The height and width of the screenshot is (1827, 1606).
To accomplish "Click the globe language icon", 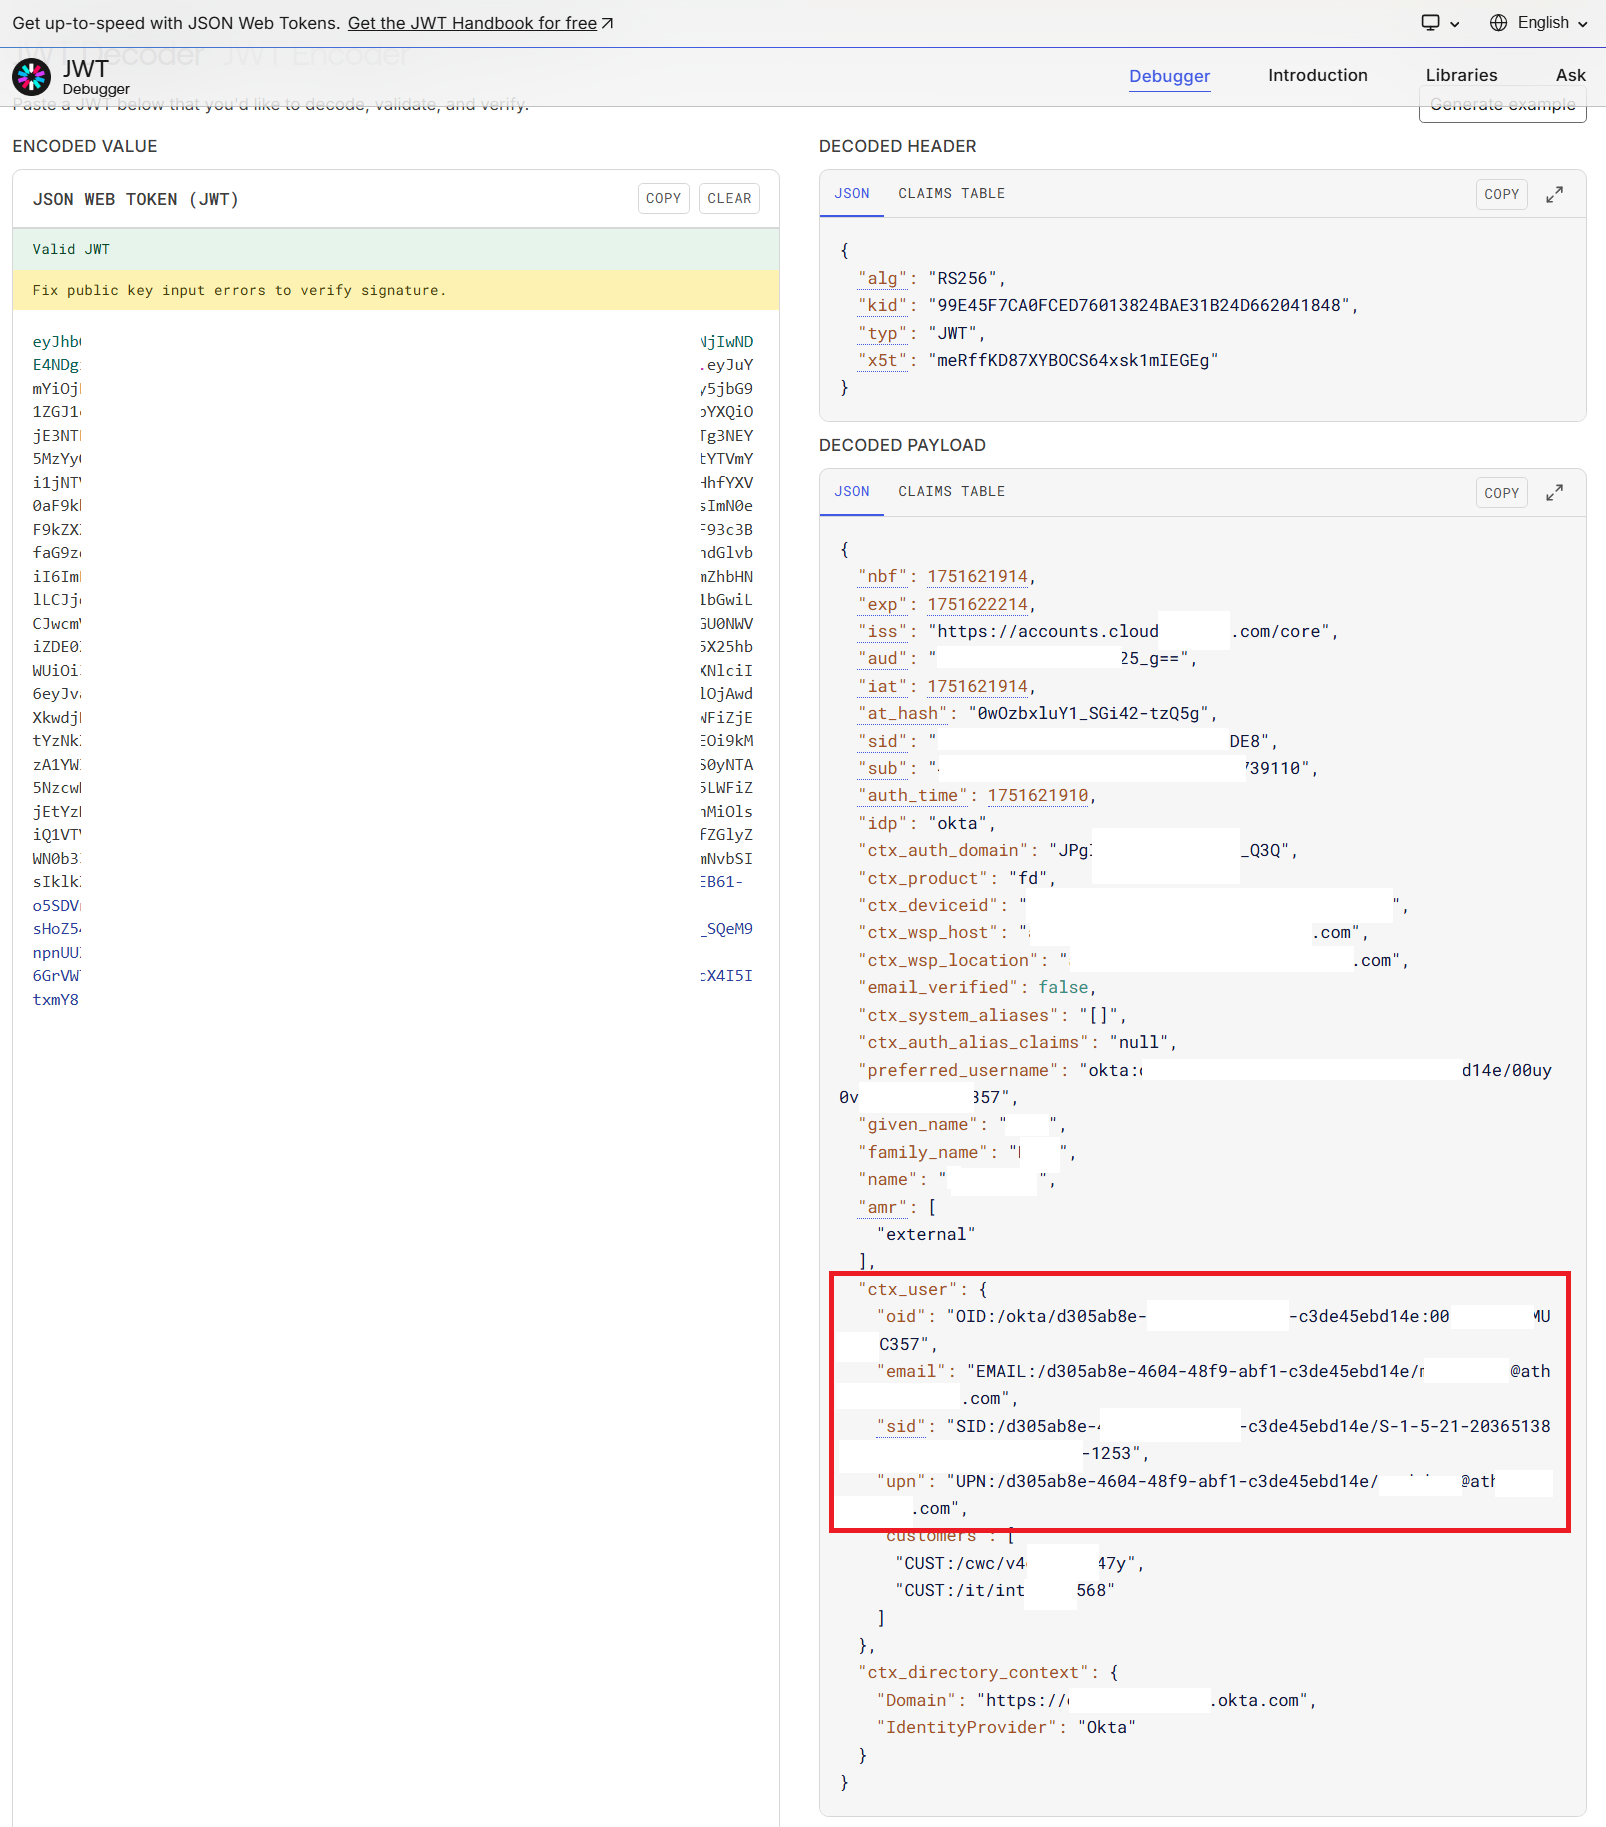I will (x=1497, y=22).
